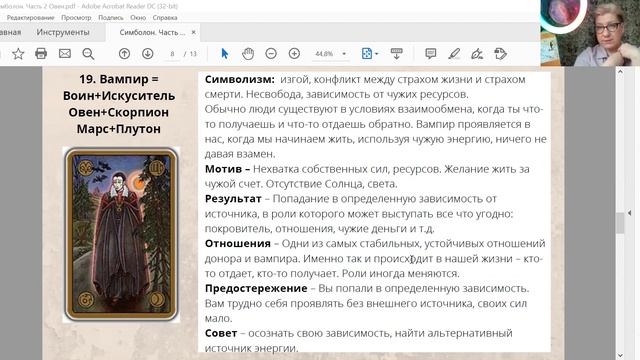Viewport: 640px width, 360px height.
Task: Click the Vampire card image
Action: [121, 235]
